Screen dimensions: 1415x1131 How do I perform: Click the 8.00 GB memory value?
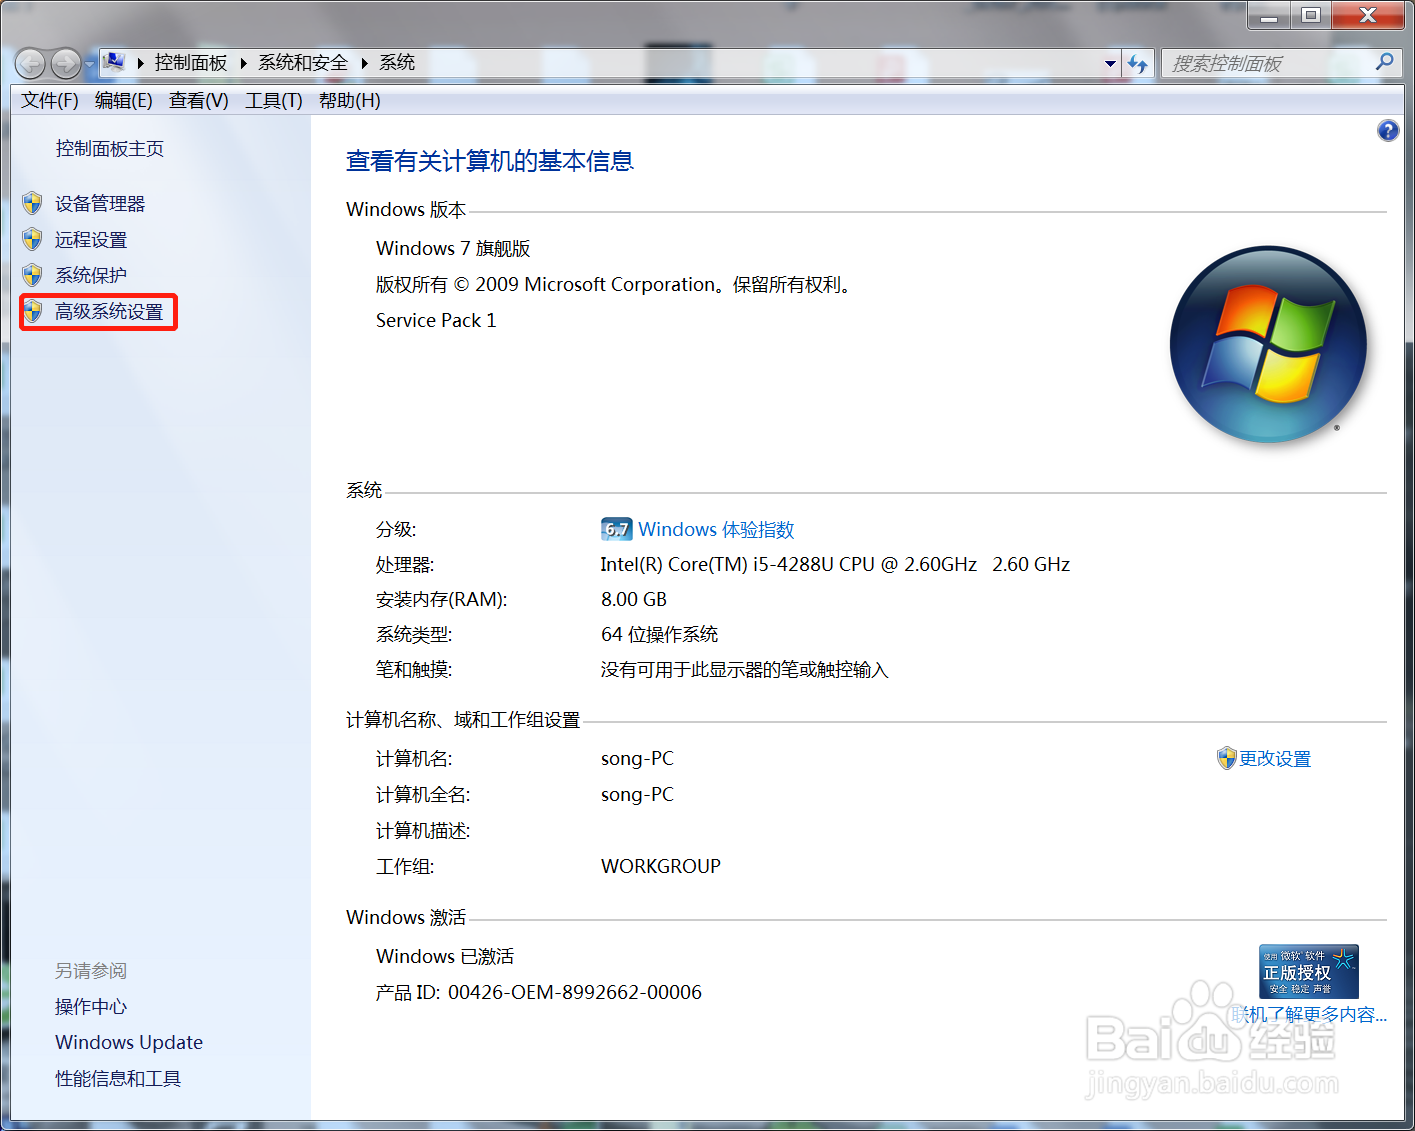tap(634, 599)
